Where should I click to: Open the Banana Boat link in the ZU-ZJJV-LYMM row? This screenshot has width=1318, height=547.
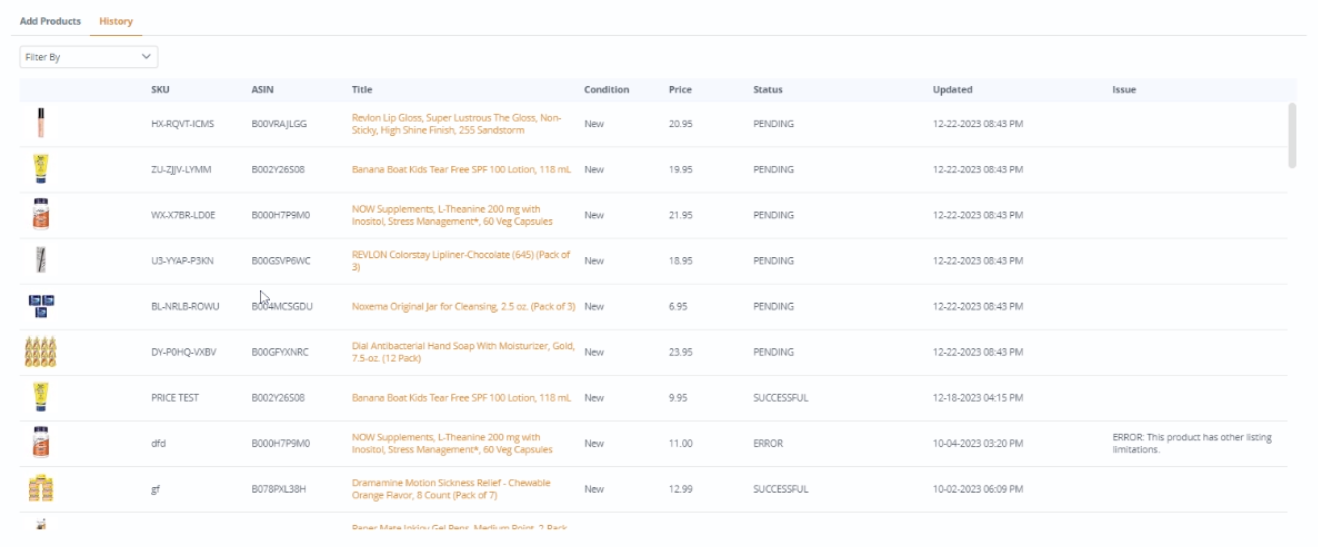(x=461, y=169)
